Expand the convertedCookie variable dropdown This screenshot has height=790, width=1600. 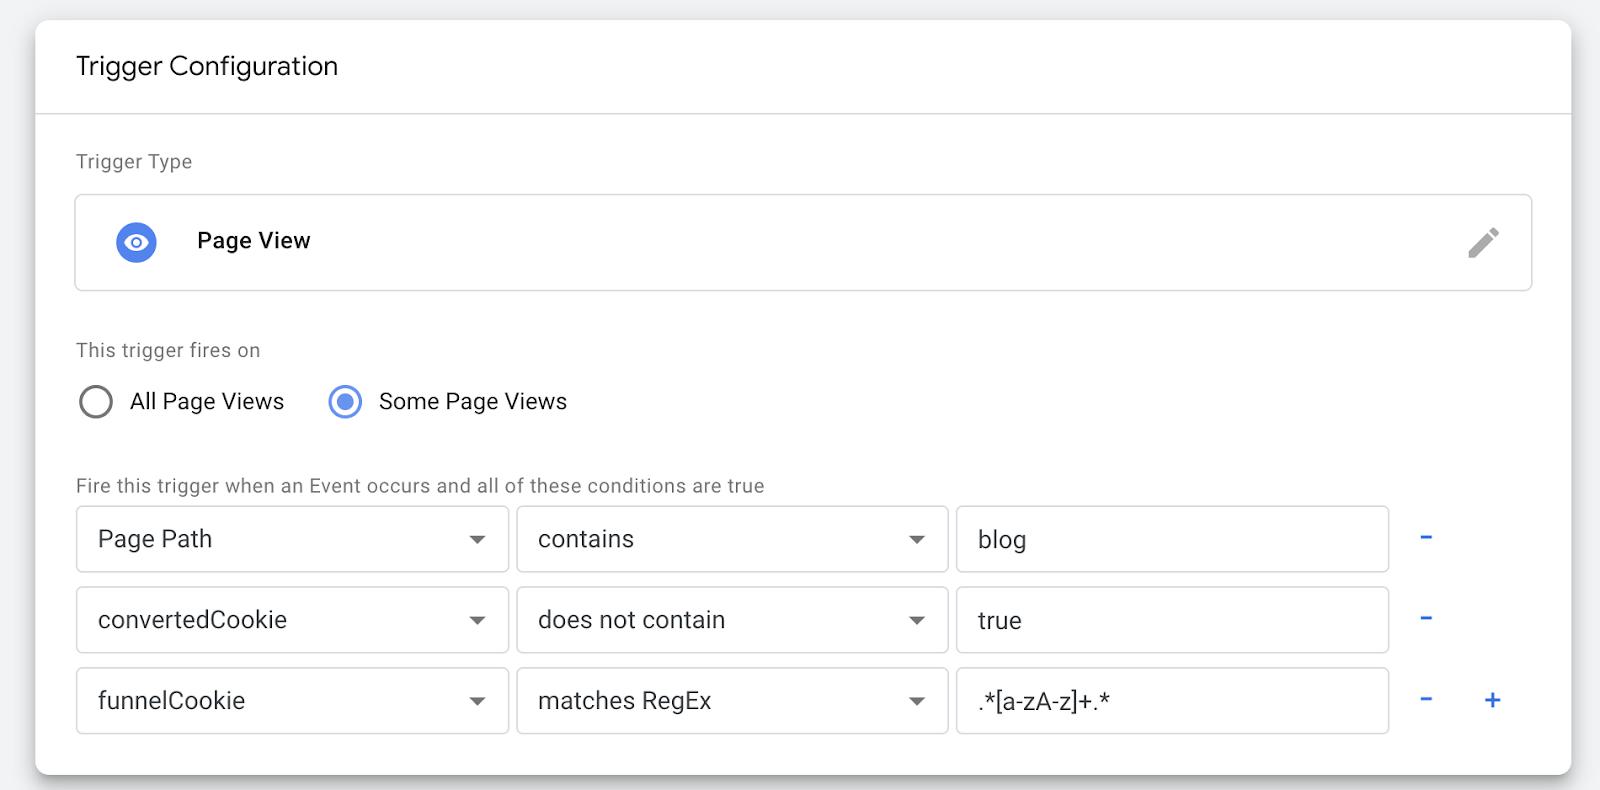(x=292, y=620)
